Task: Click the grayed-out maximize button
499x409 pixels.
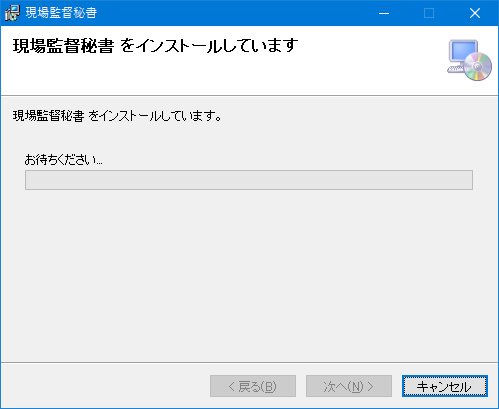Action: tap(429, 13)
